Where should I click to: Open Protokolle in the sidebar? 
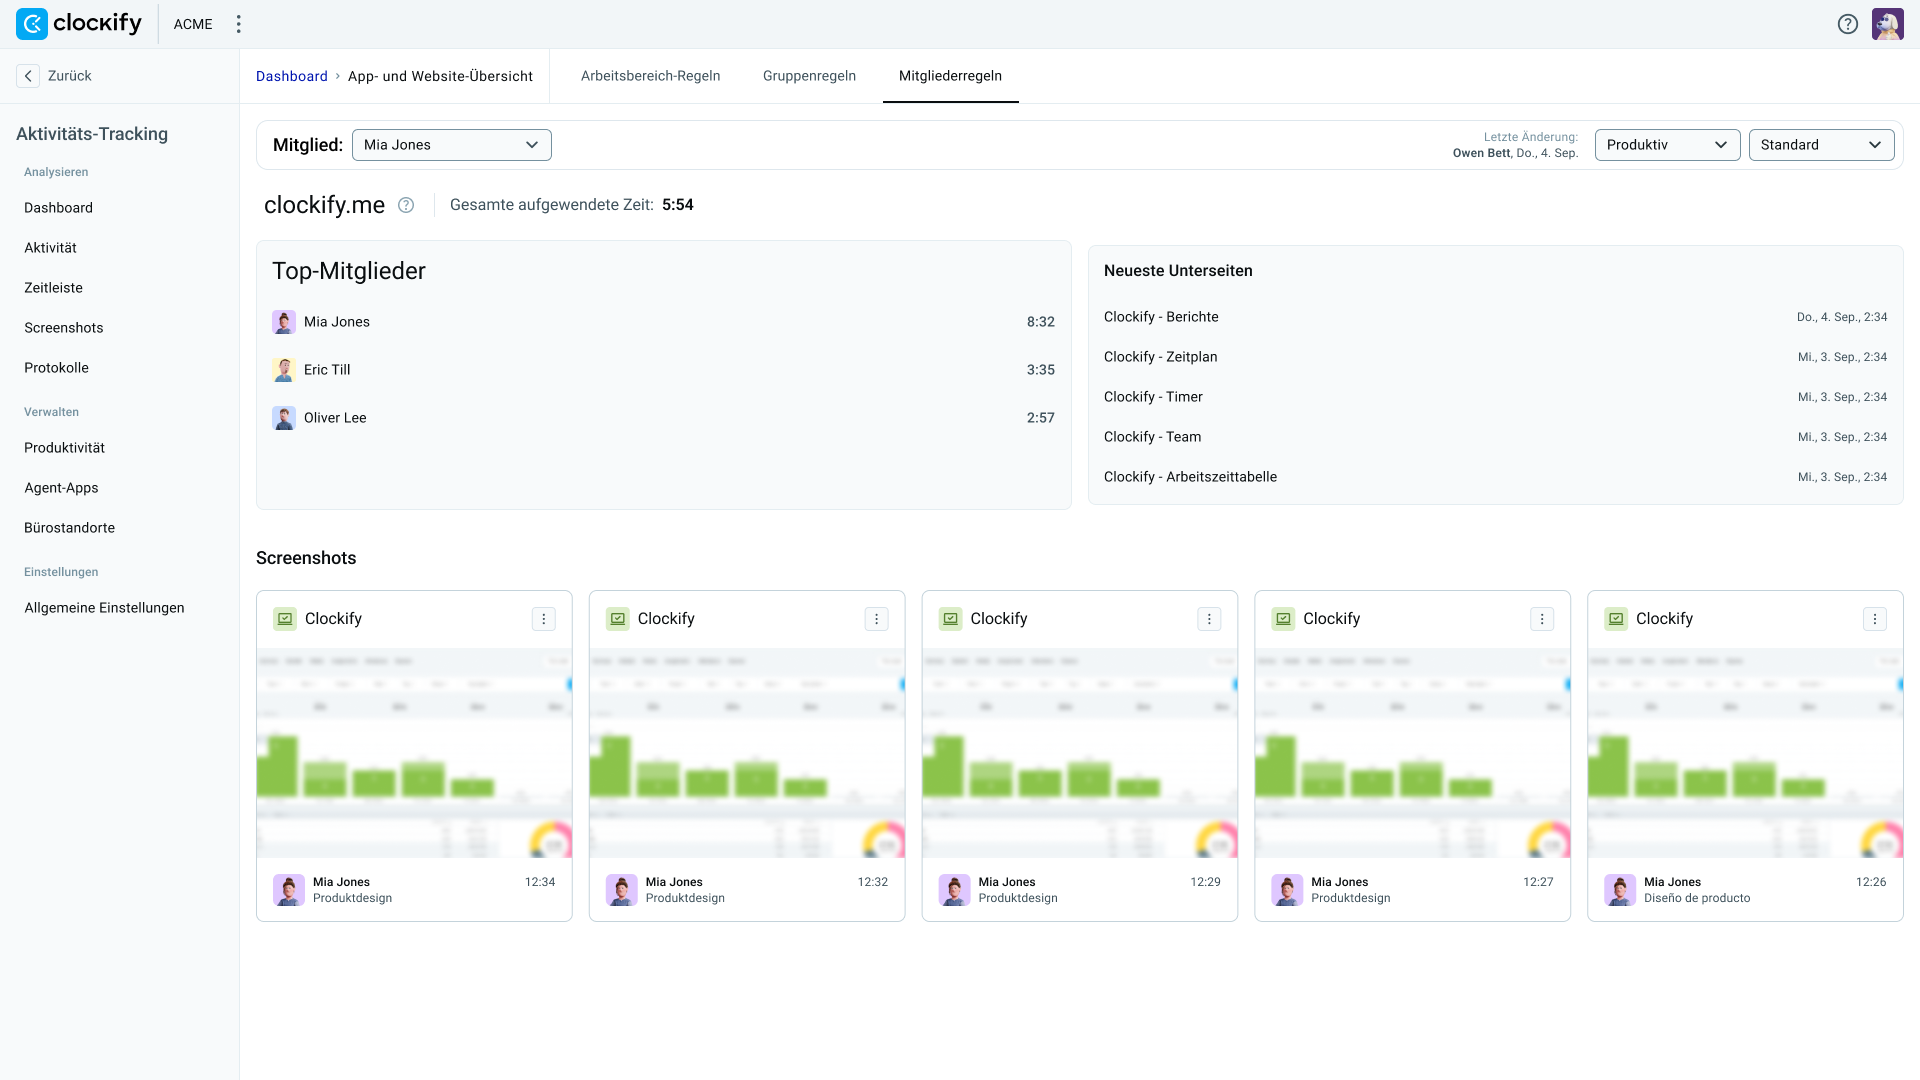point(57,368)
